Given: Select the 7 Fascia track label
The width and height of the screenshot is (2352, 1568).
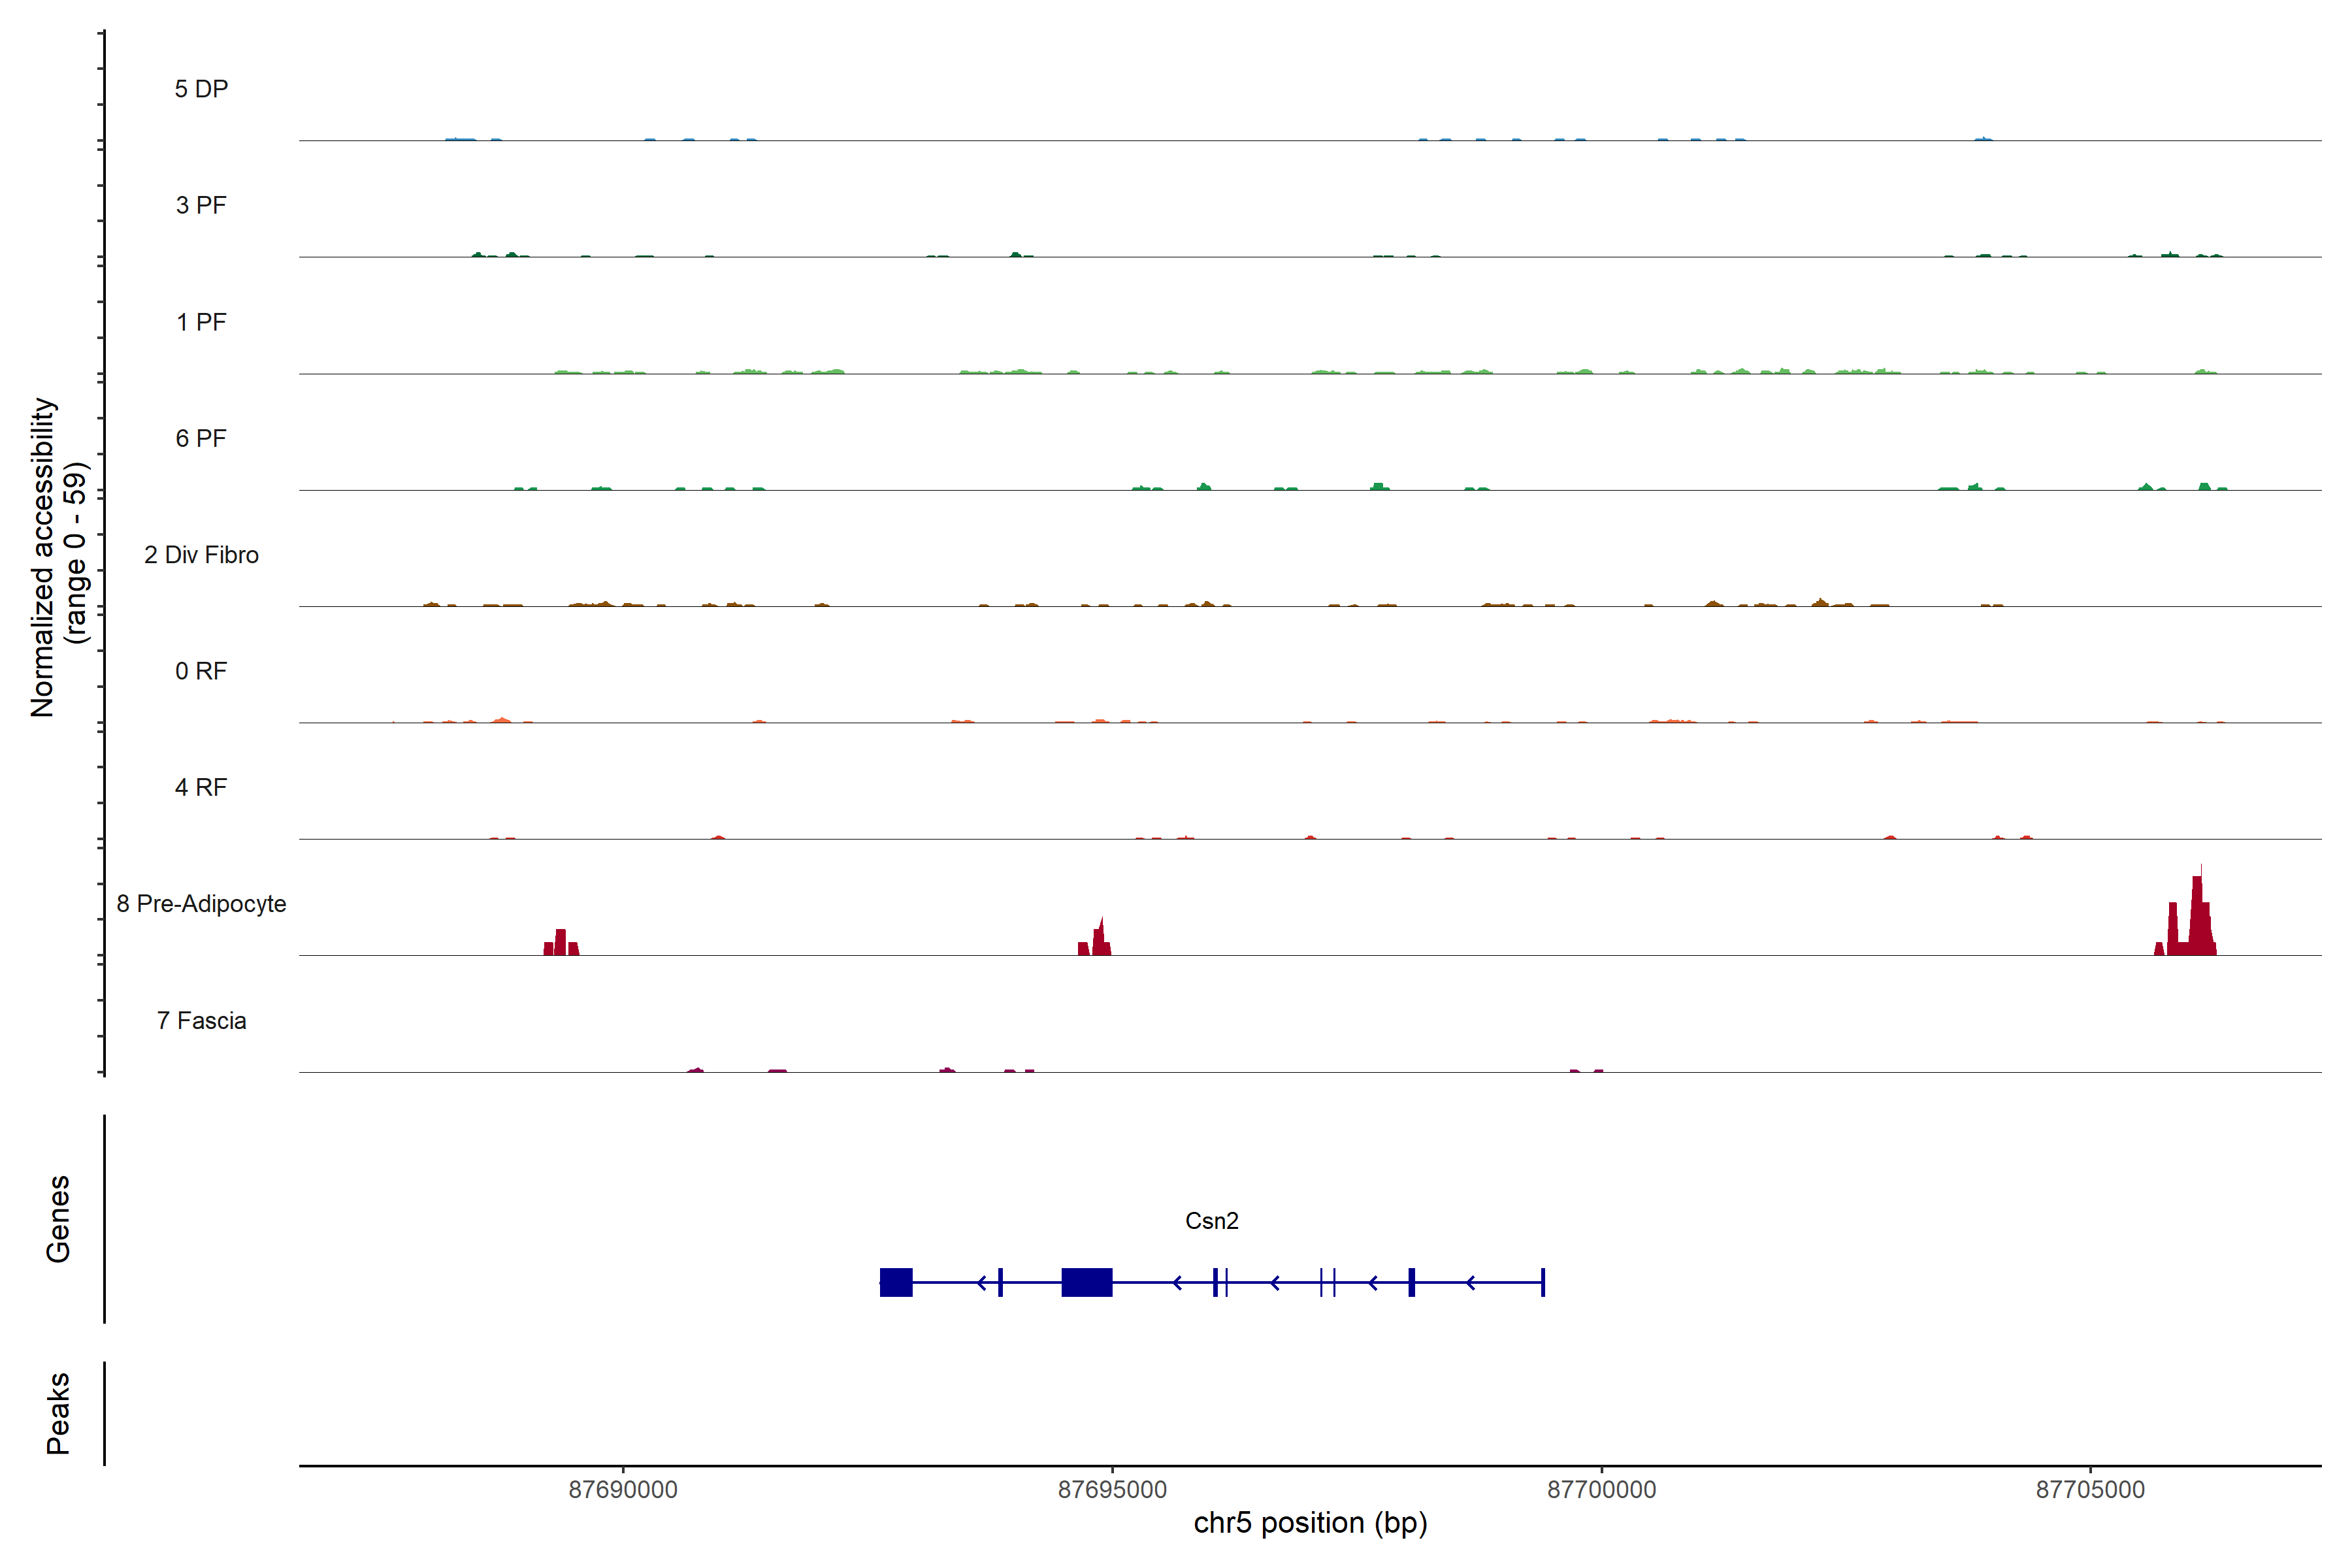Looking at the screenshot, I should [x=201, y=1020].
